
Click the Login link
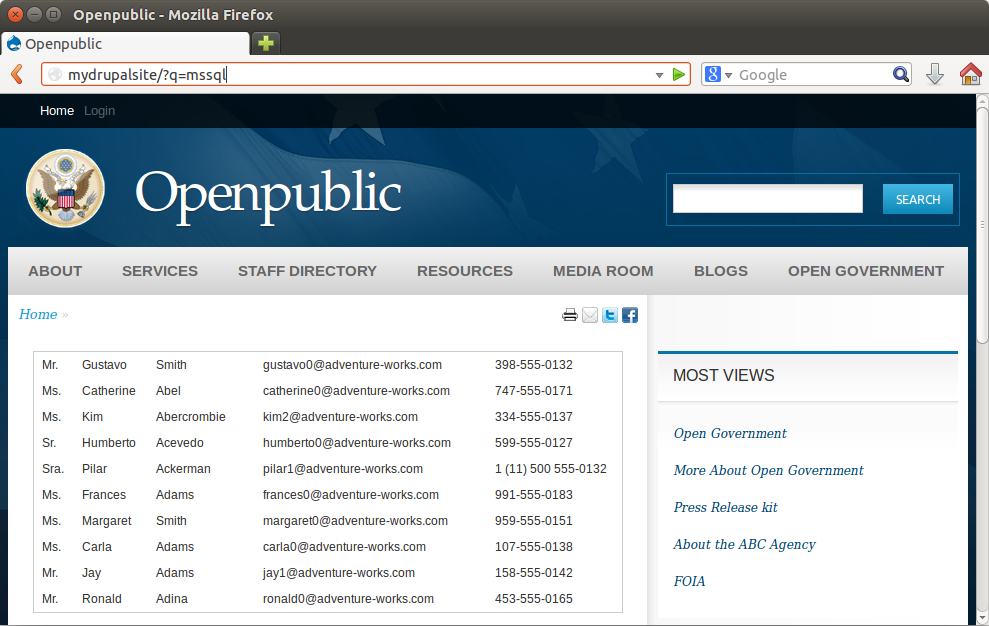pyautogui.click(x=100, y=110)
